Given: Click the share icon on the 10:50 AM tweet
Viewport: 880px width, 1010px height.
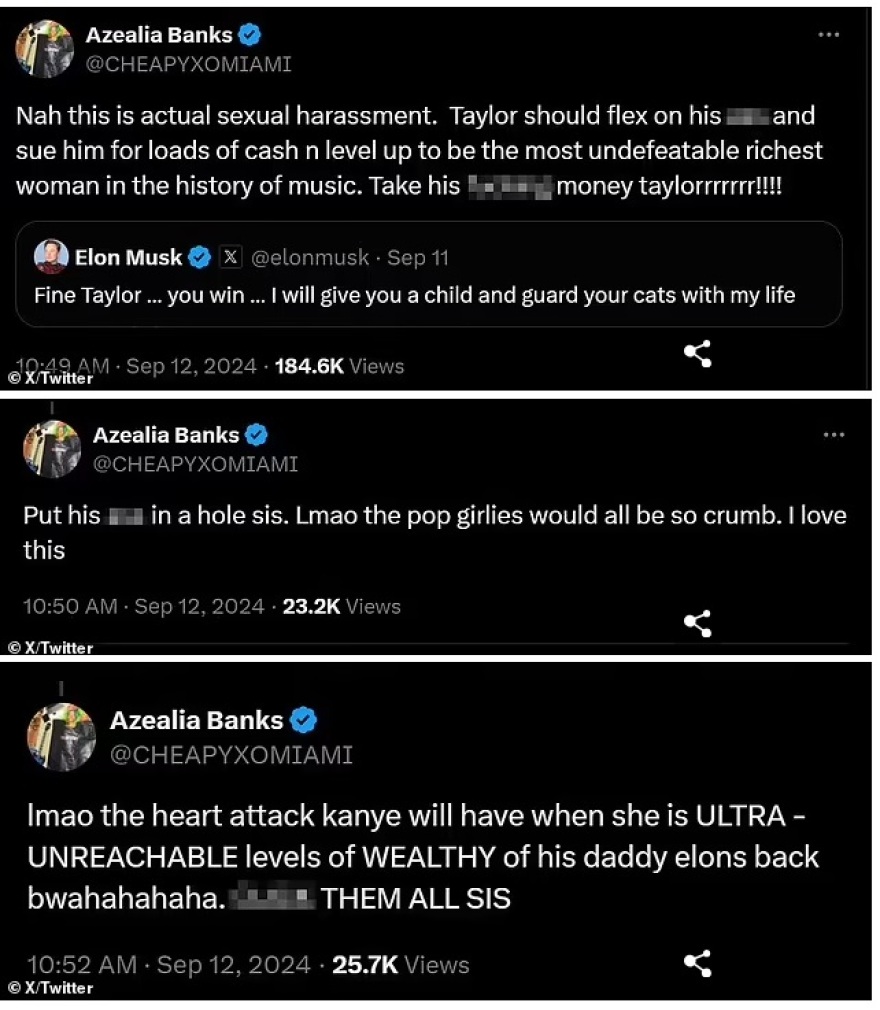Looking at the screenshot, I should 697,622.
